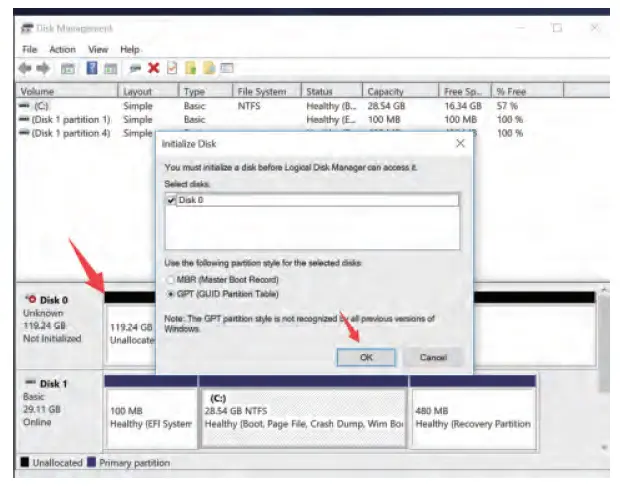Viewport: 620px width, 488px height.
Task: Click drive icon of Disk 1 partition 4 row
Action: pos(24,132)
